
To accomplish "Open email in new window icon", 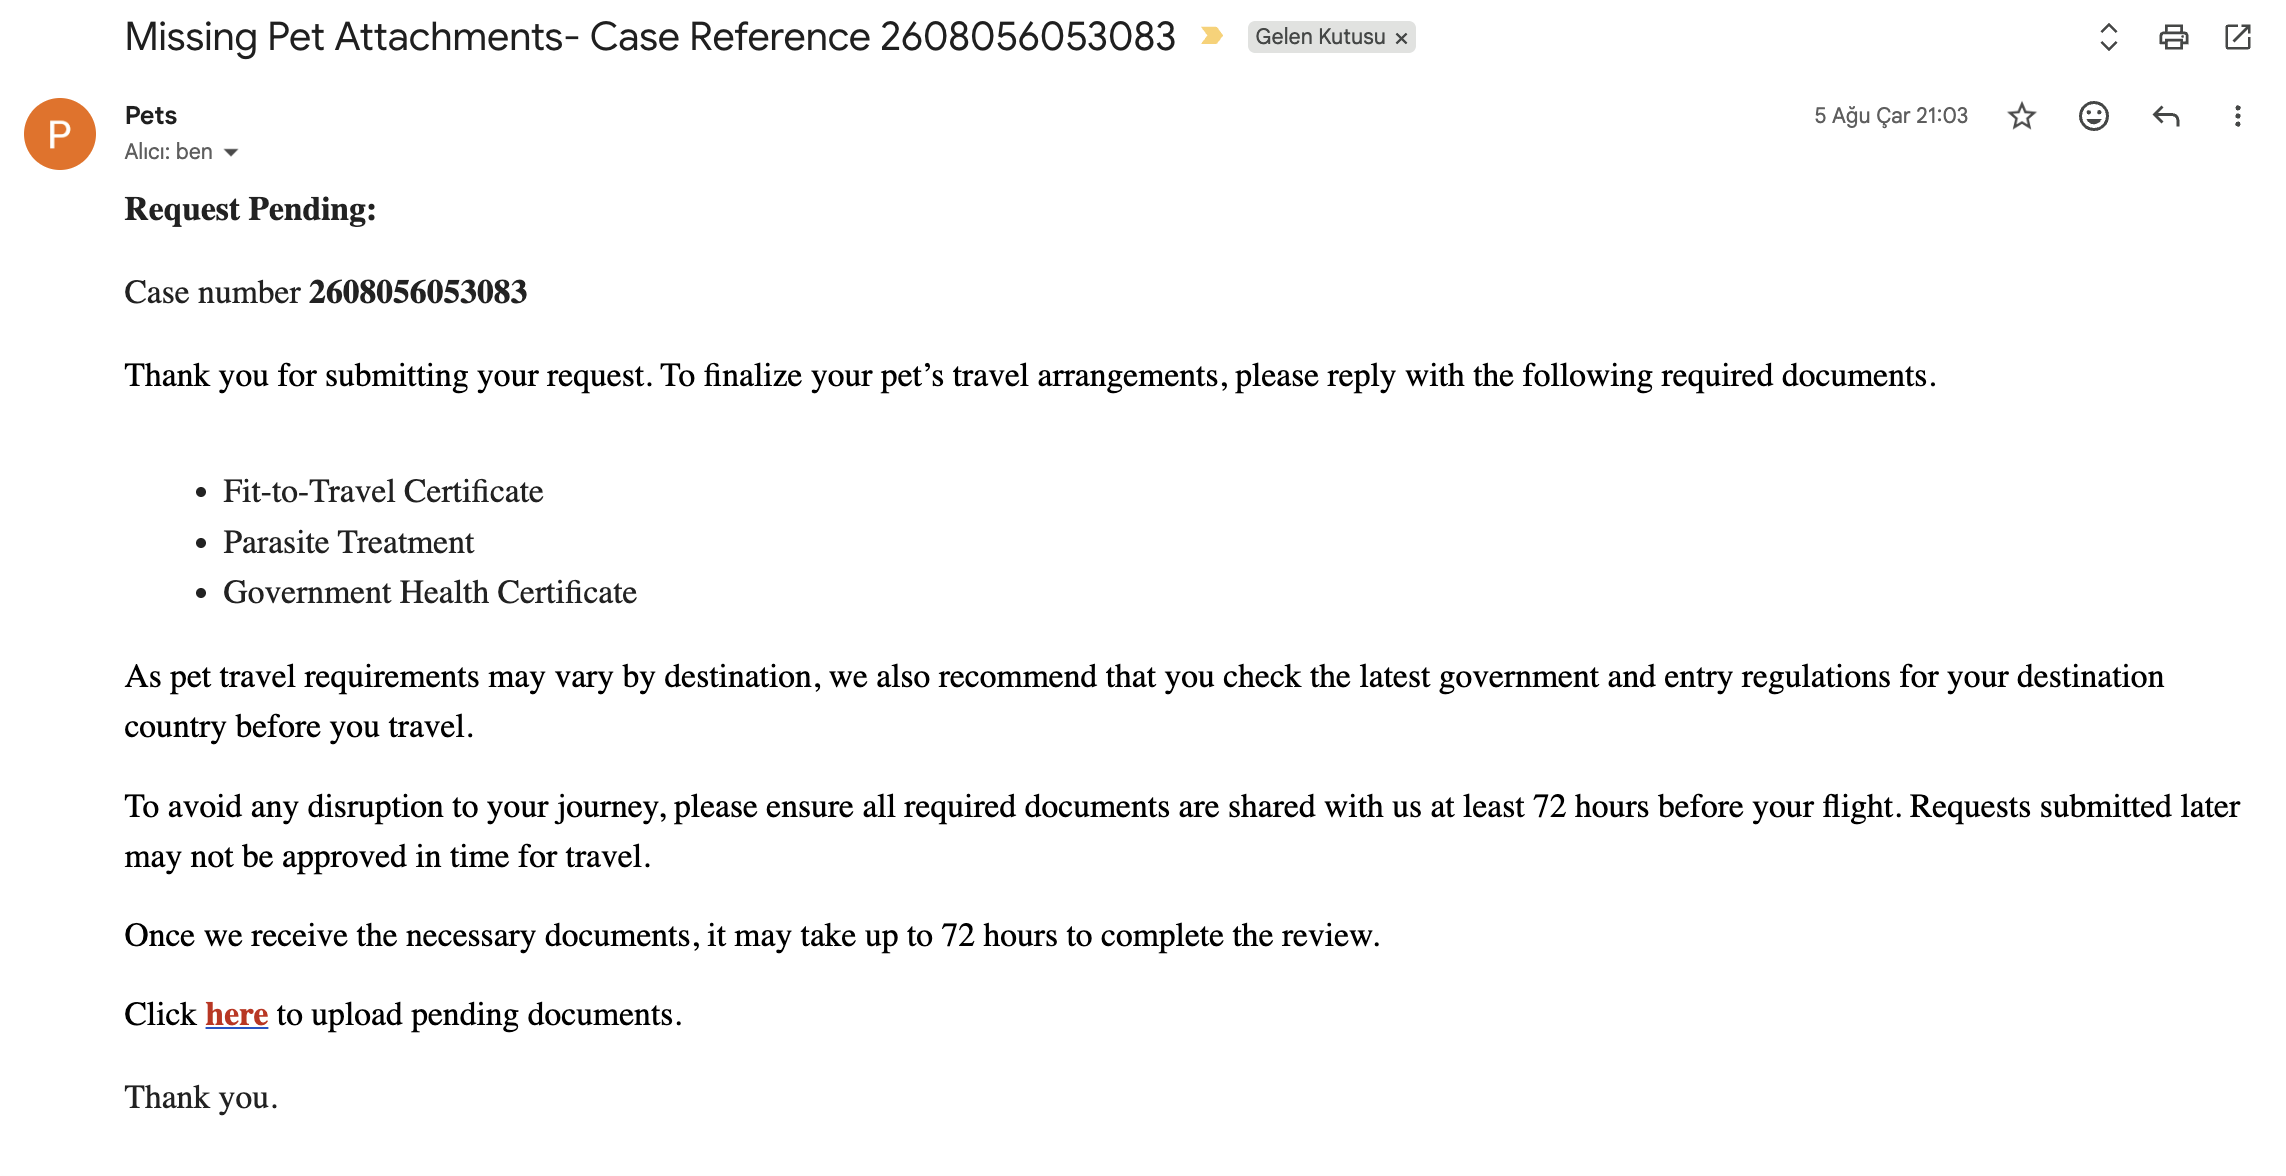I will pyautogui.click(x=2237, y=37).
